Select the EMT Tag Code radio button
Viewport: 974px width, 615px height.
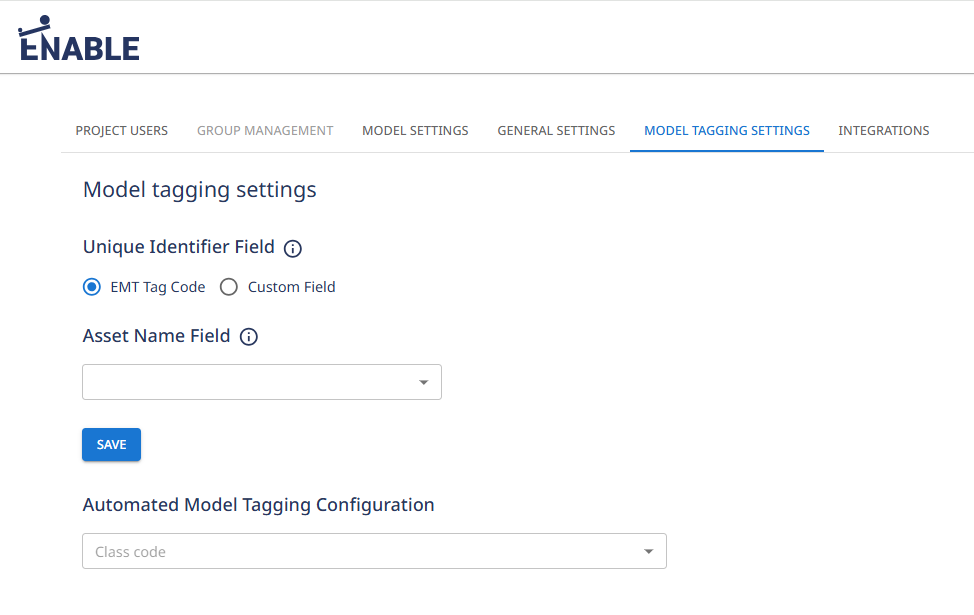coord(92,287)
